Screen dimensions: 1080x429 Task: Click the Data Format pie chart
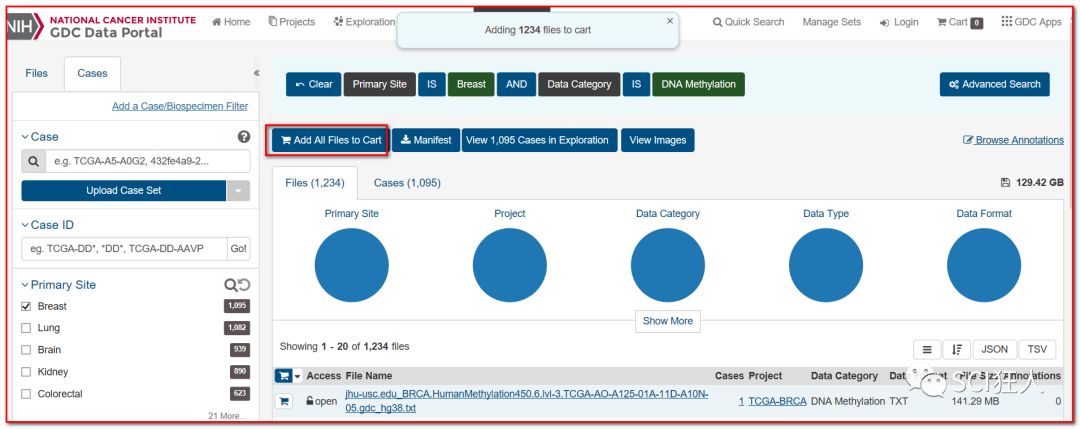click(x=984, y=265)
